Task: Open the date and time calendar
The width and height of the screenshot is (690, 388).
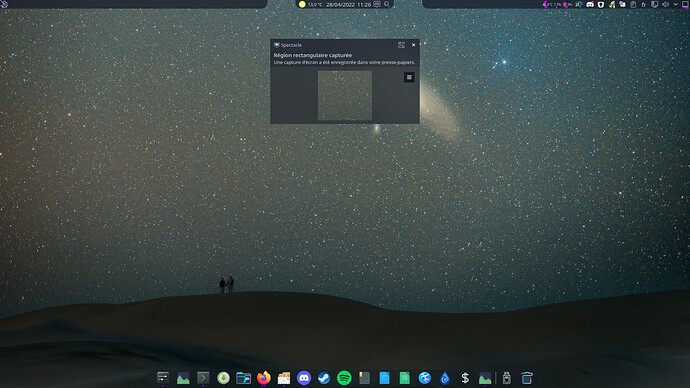Action: [348, 4]
